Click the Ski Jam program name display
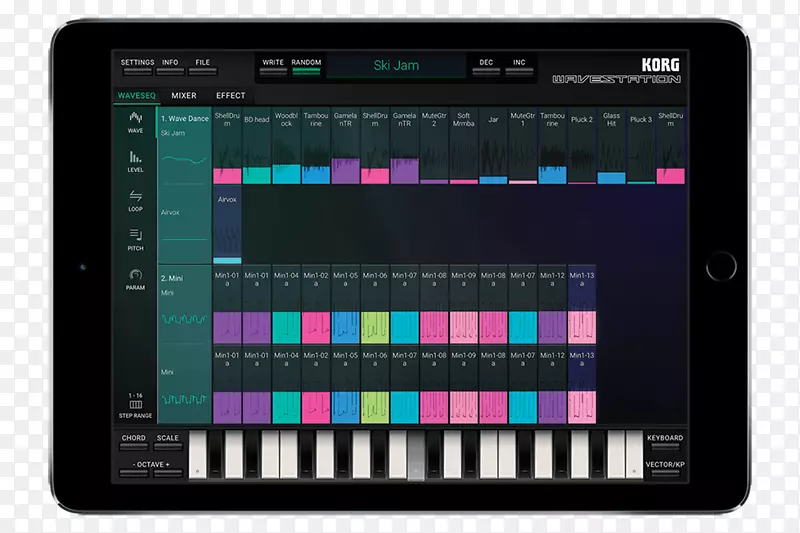 click(396, 66)
